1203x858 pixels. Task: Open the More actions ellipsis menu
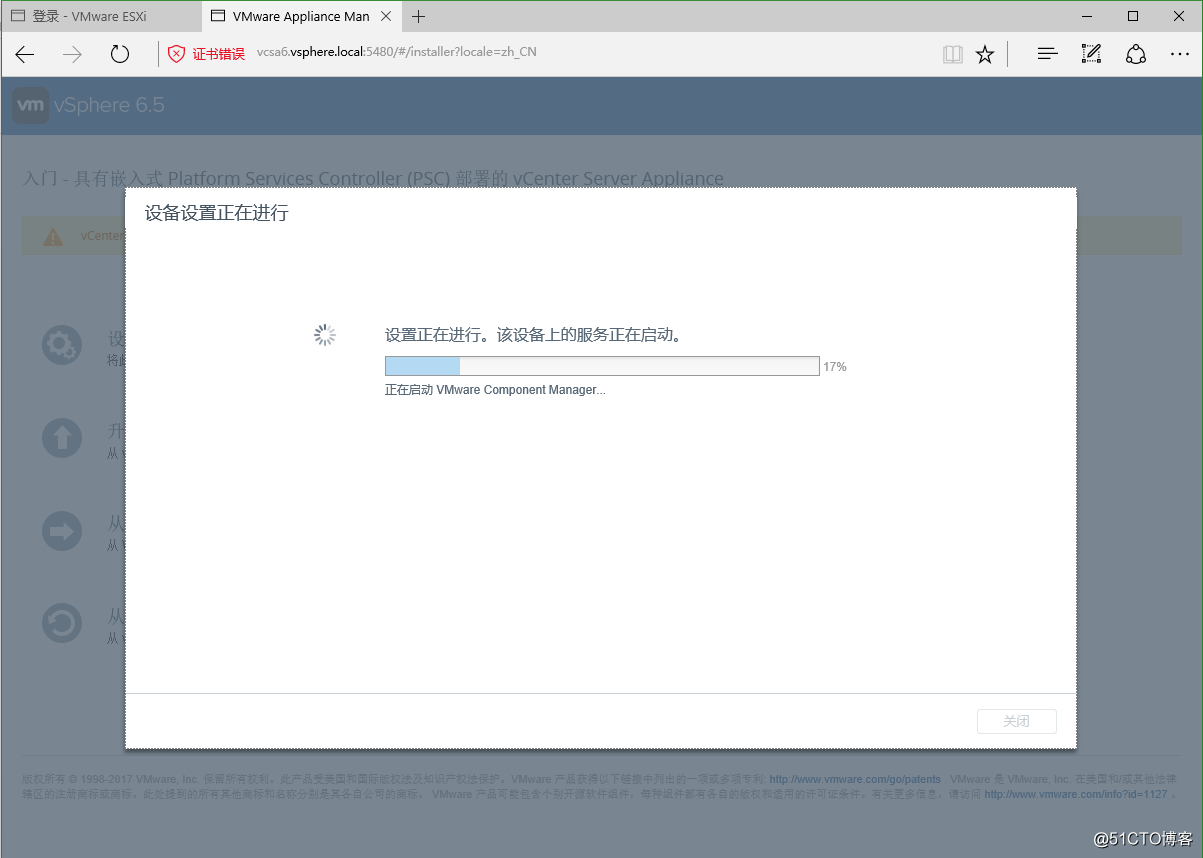[x=1180, y=54]
